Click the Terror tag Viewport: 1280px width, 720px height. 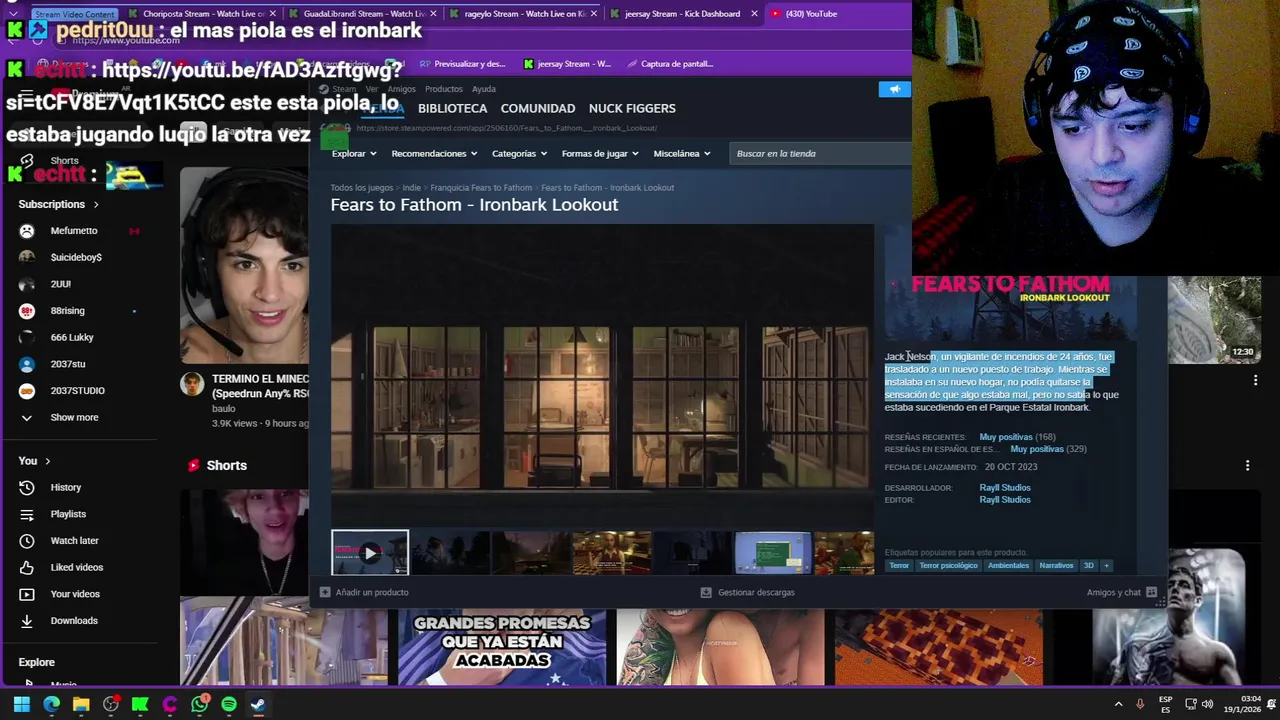[899, 565]
